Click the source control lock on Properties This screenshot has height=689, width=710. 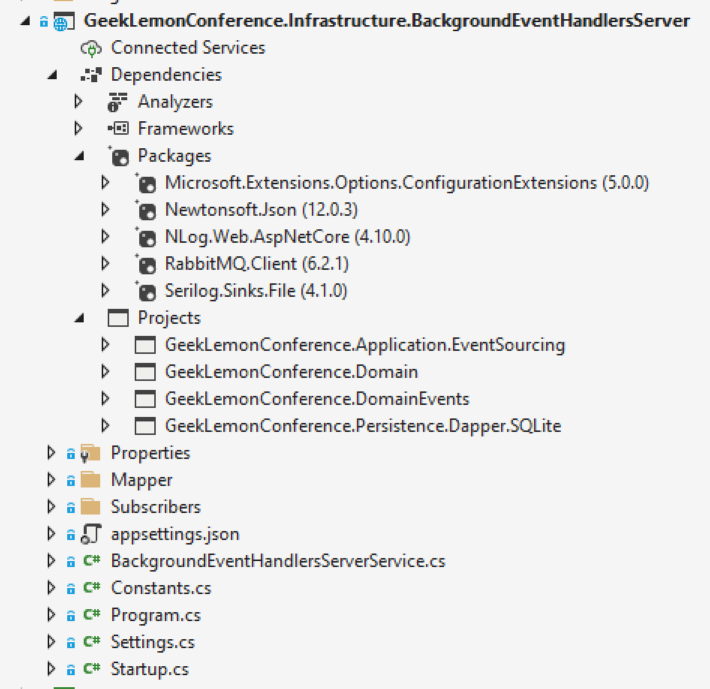[x=71, y=454]
